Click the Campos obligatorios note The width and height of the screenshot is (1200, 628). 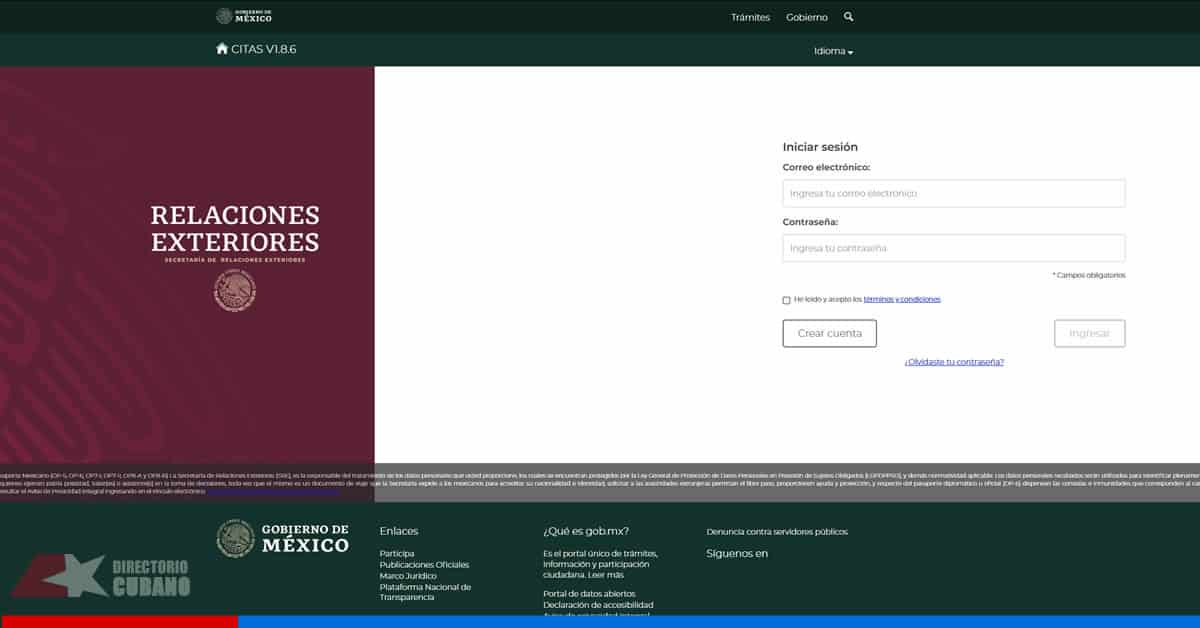point(1088,275)
